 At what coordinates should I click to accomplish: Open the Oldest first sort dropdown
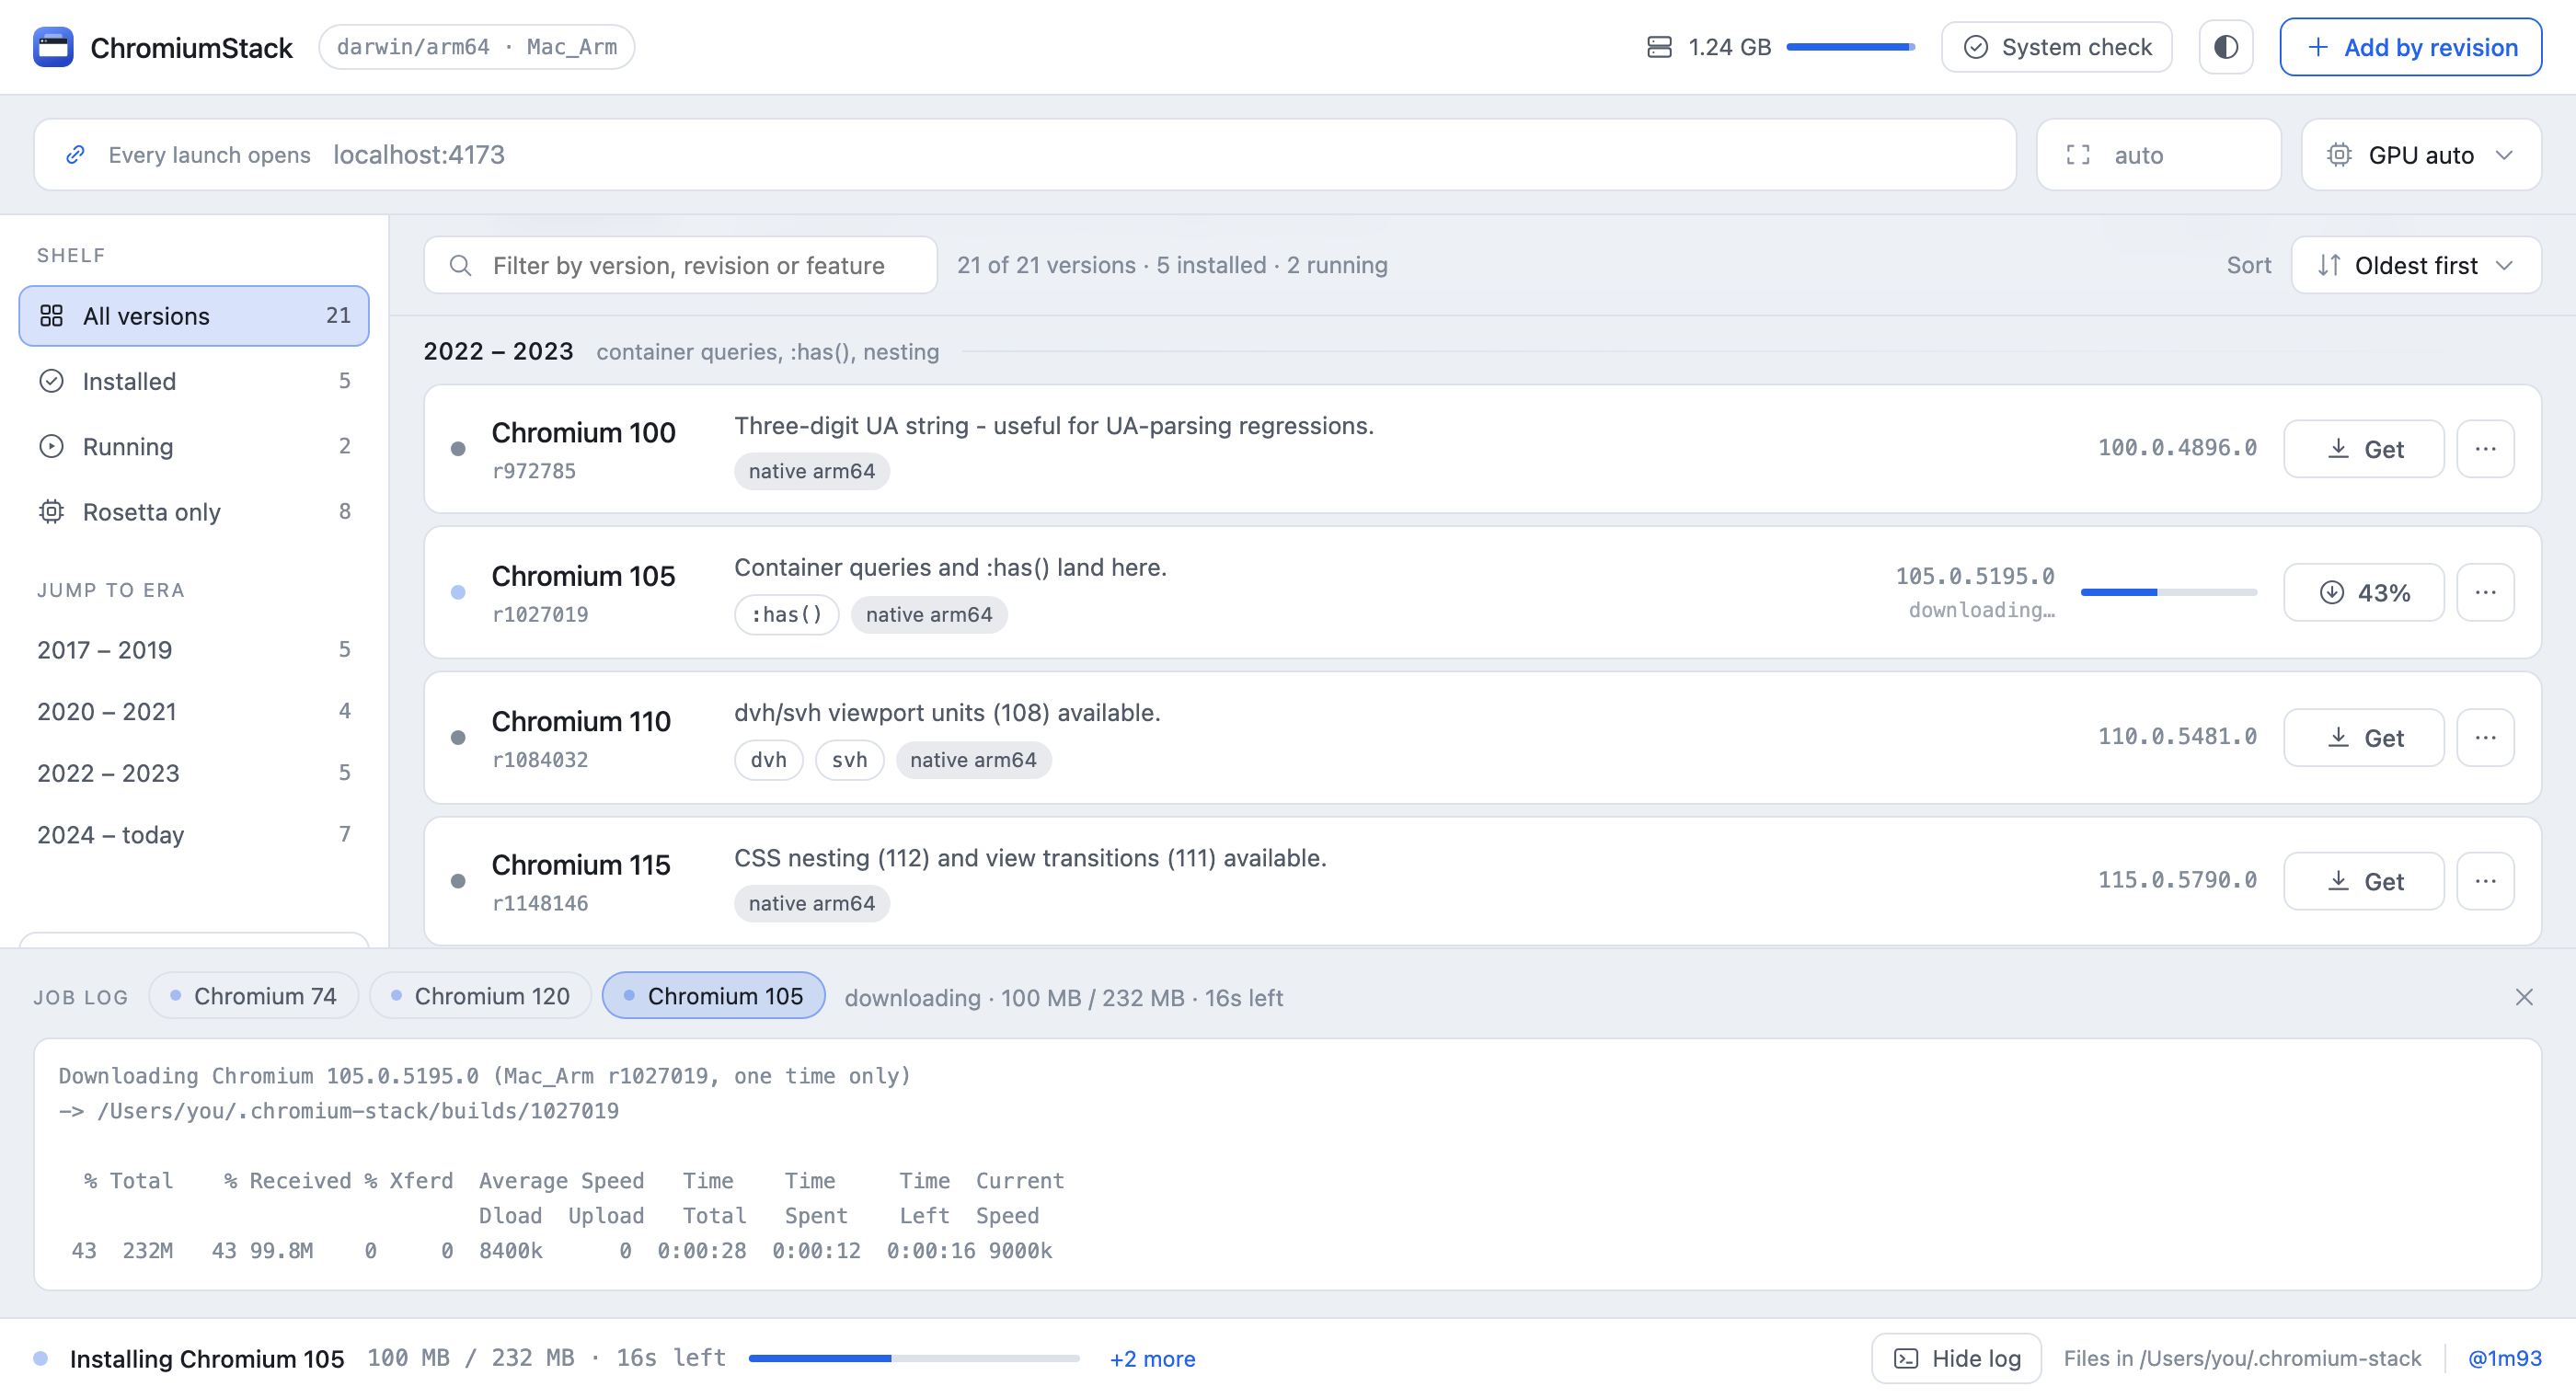pos(2415,265)
